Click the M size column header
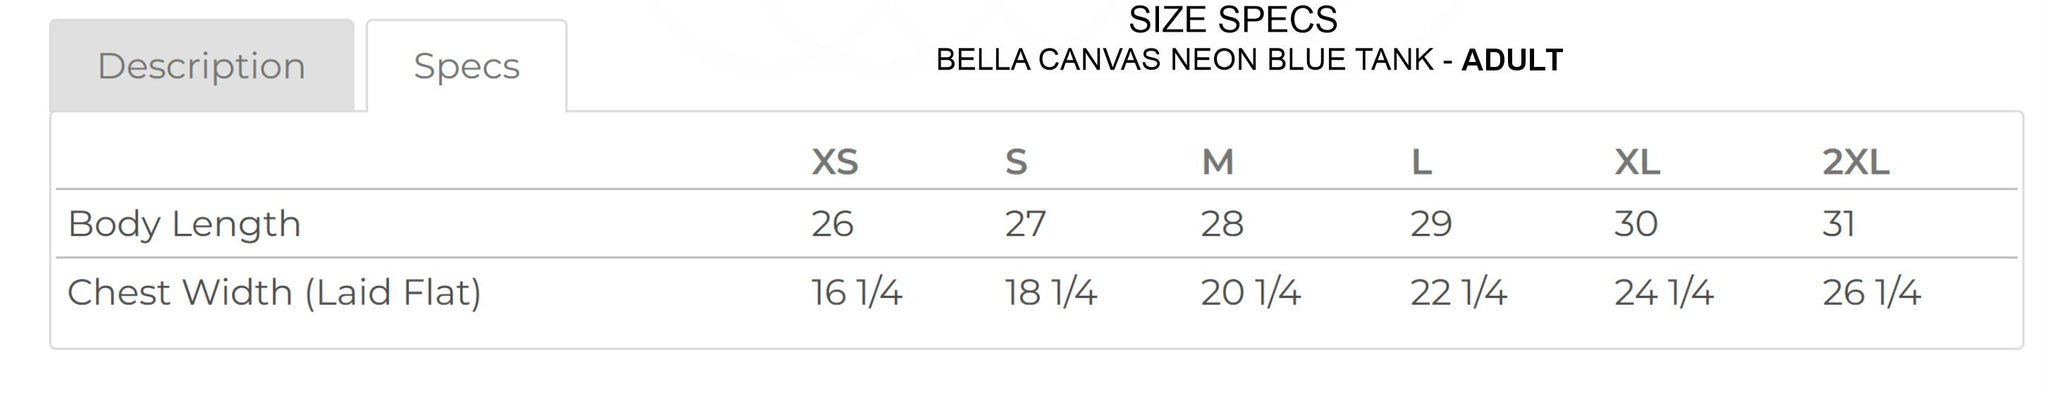This screenshot has width=2048, height=393. tap(1217, 161)
